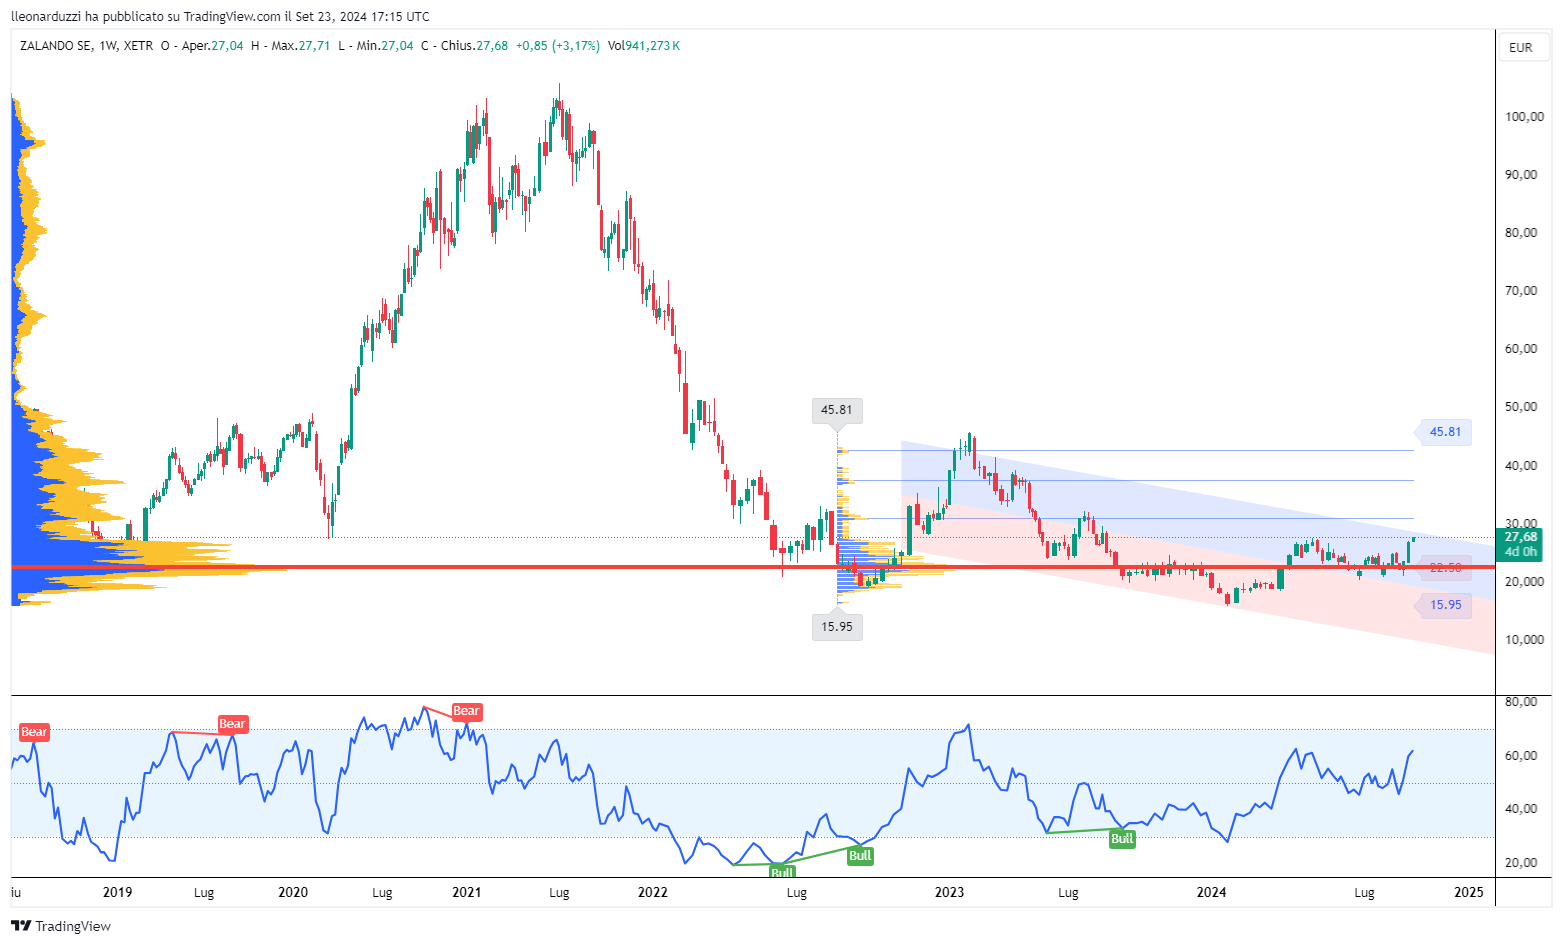
Task: Click the Chius.27,68 close value
Action: point(474,46)
